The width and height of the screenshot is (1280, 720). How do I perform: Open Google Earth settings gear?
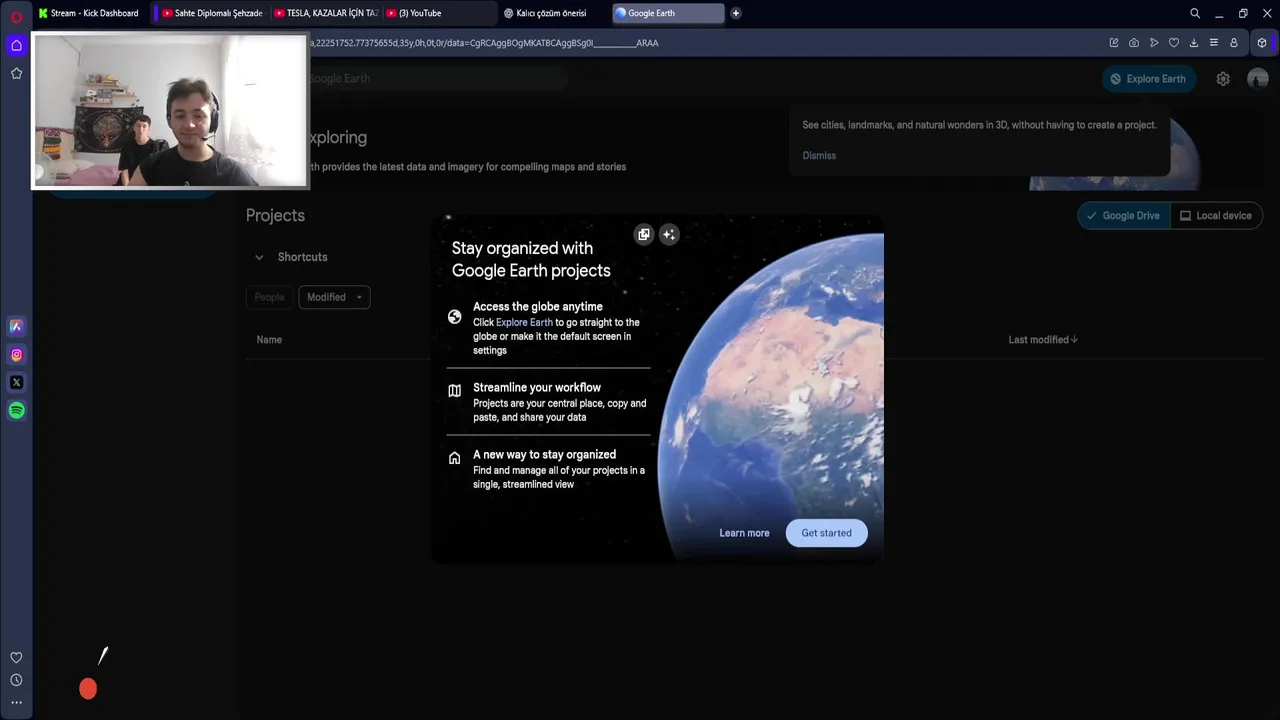[1223, 79]
